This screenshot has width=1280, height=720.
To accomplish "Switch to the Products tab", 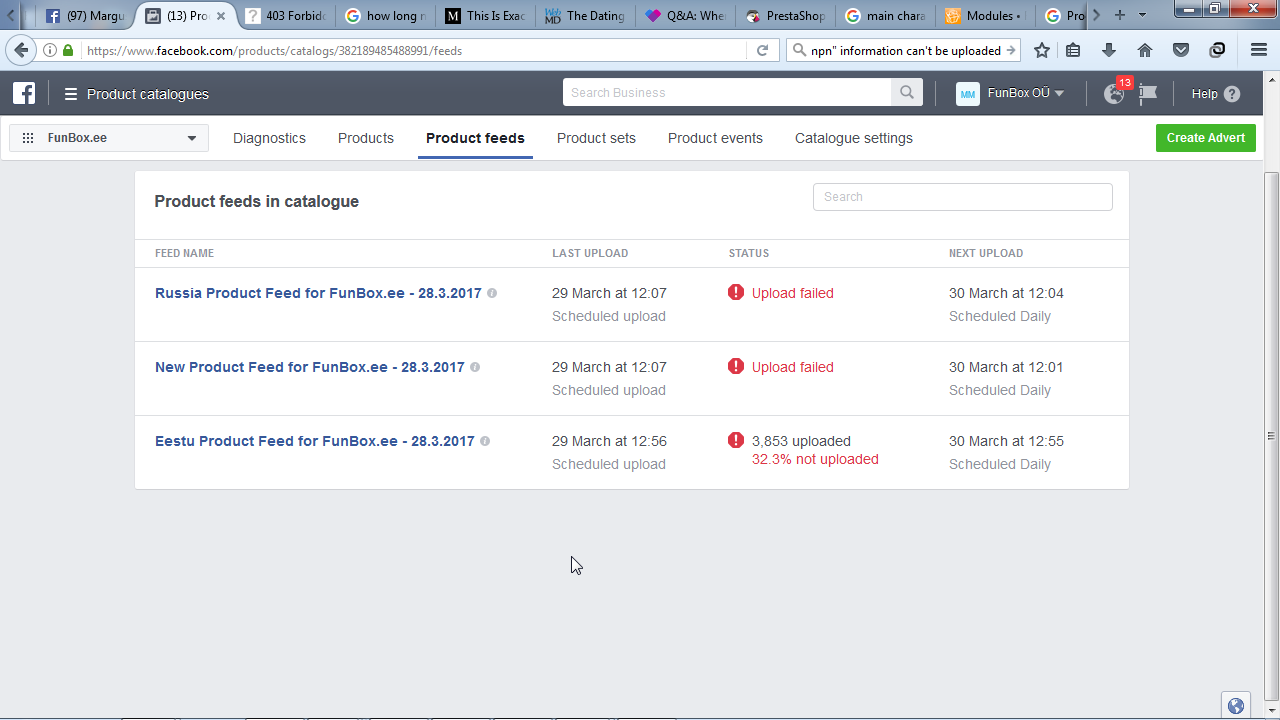I will [366, 138].
